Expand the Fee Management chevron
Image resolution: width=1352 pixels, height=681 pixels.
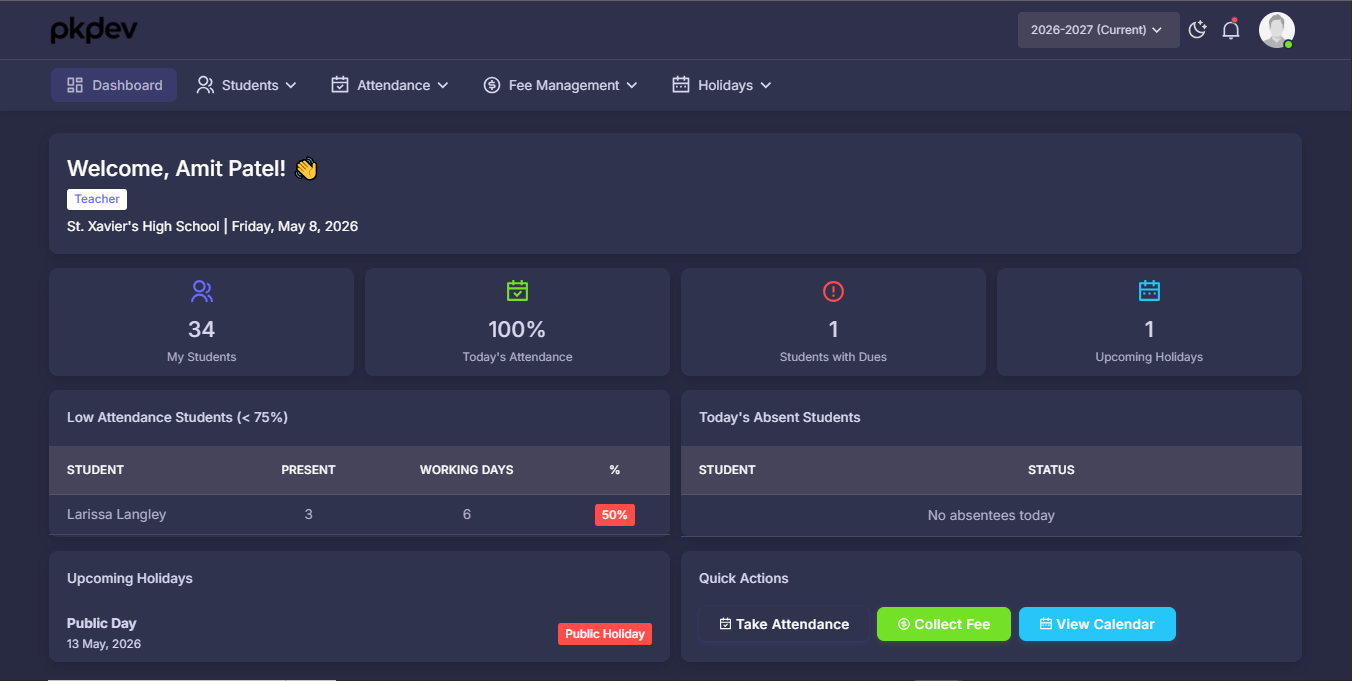(x=632, y=85)
